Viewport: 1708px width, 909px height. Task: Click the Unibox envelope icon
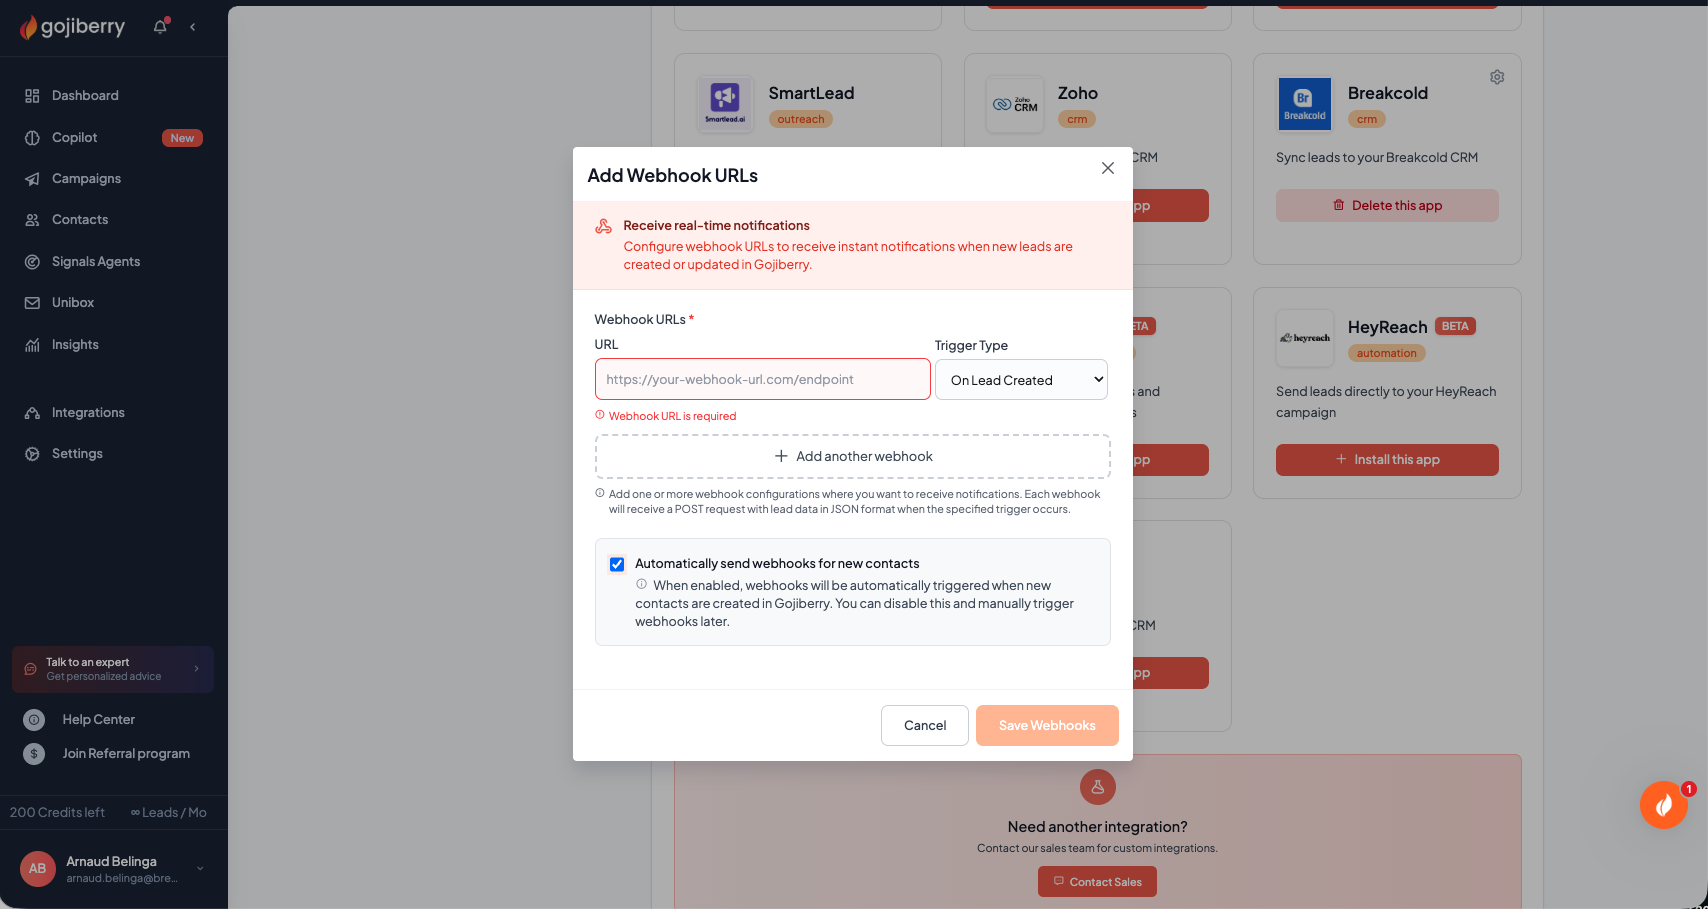(x=32, y=303)
